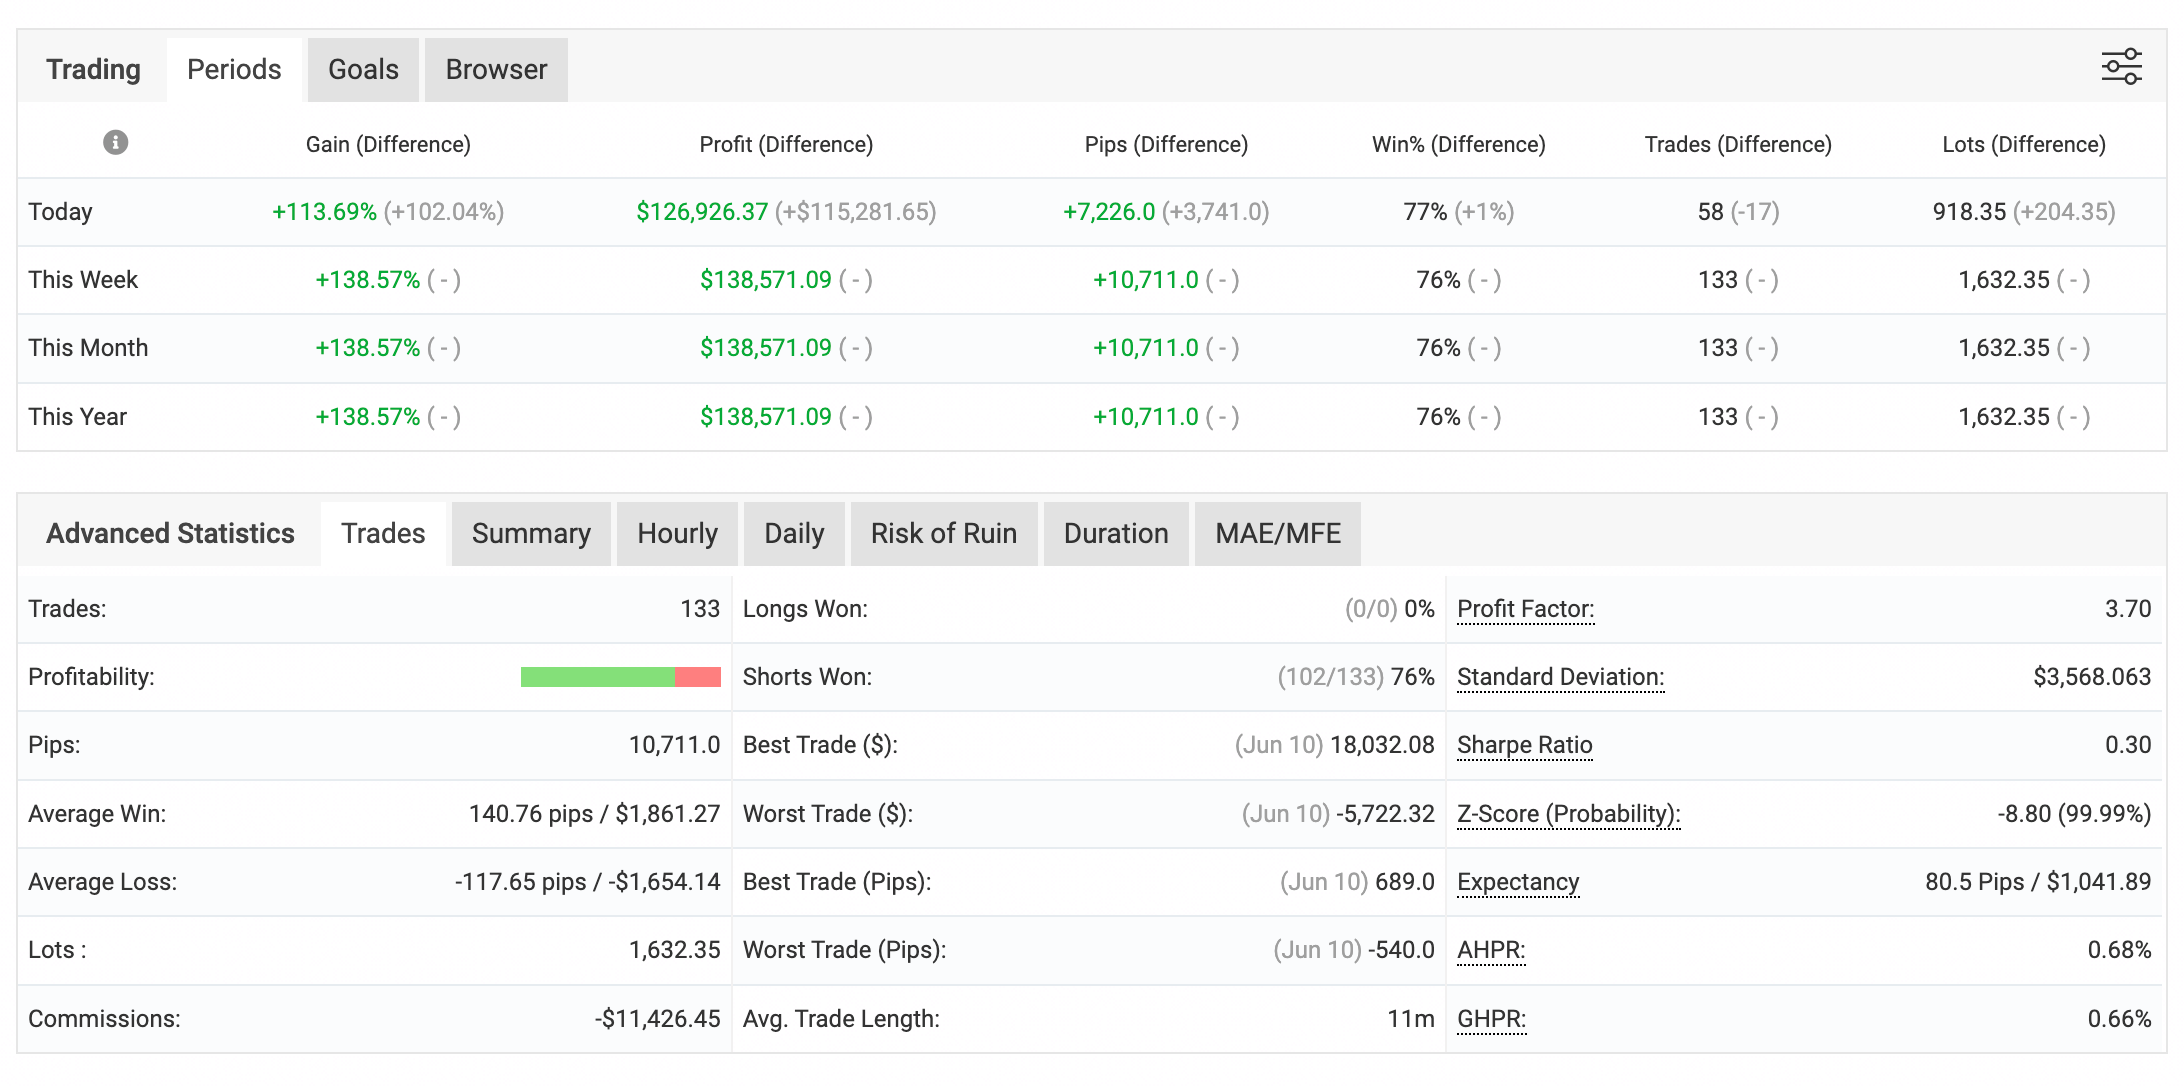The width and height of the screenshot is (2184, 1086).
Task: Click the green-red Profitability bar
Action: [620, 677]
